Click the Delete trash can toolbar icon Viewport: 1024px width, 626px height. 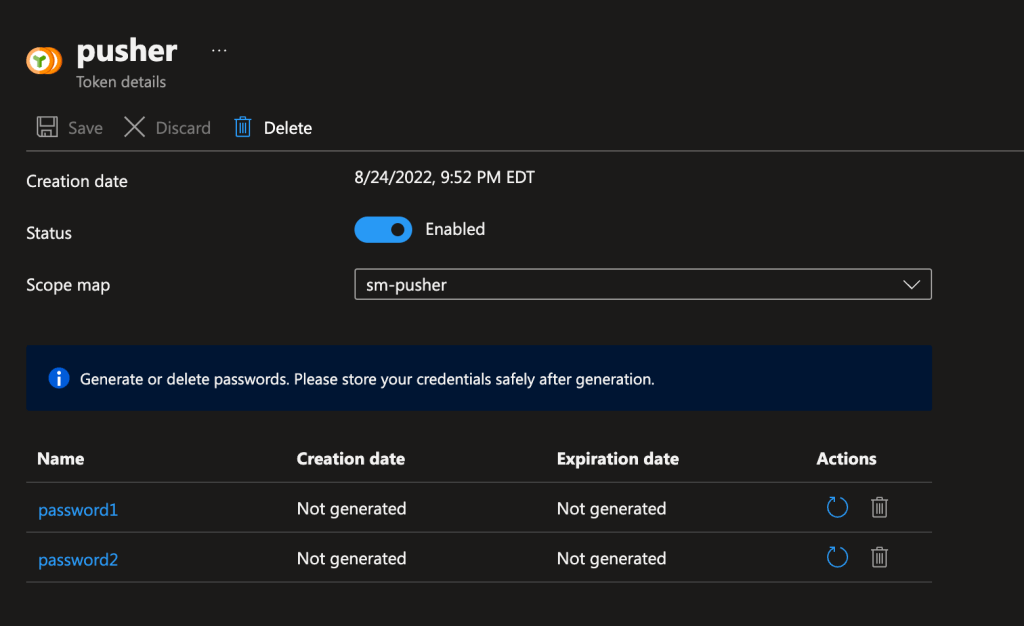click(242, 127)
